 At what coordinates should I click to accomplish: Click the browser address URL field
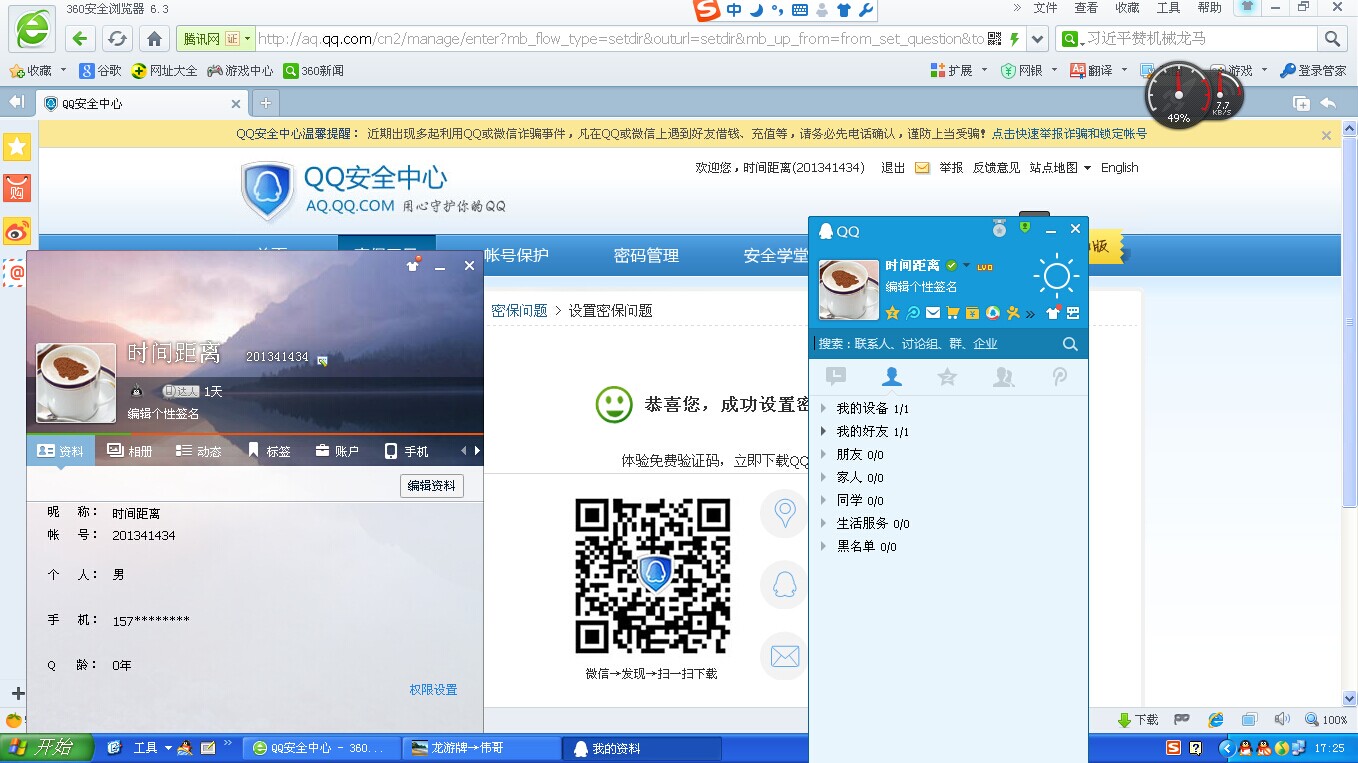620,39
